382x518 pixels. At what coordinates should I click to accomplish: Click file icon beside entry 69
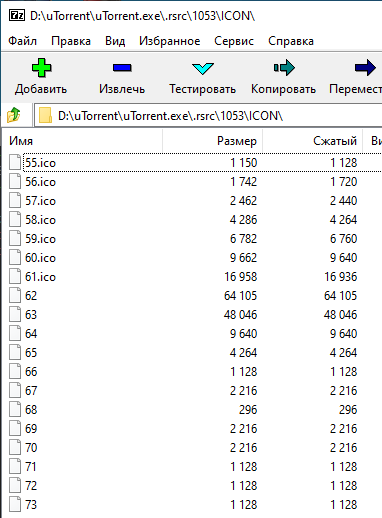(x=15, y=428)
